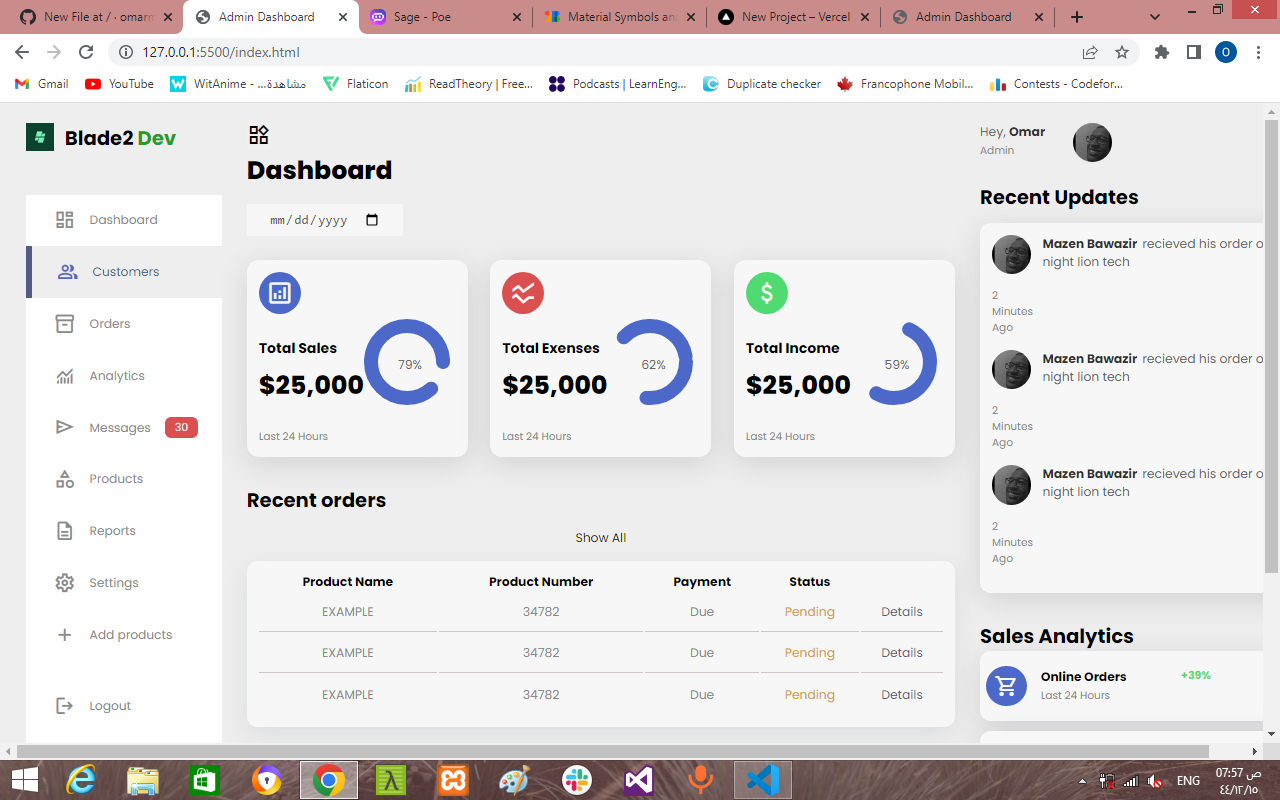The height and width of the screenshot is (800, 1280).
Task: Click the Add products plus icon
Action: click(x=64, y=634)
